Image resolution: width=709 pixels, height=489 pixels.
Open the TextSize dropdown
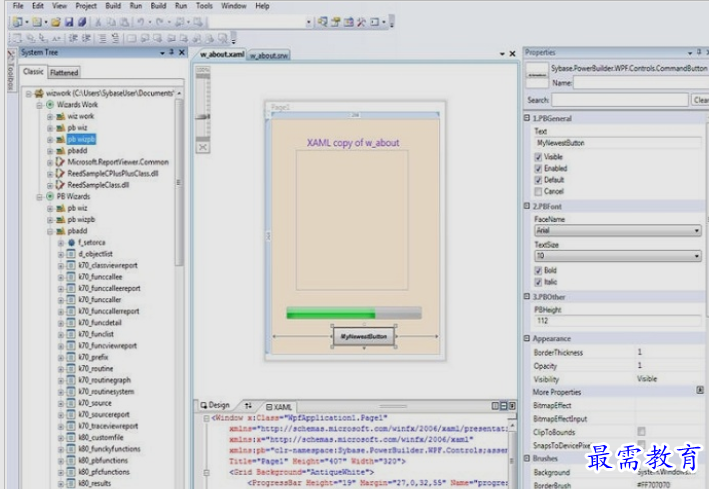(x=695, y=256)
